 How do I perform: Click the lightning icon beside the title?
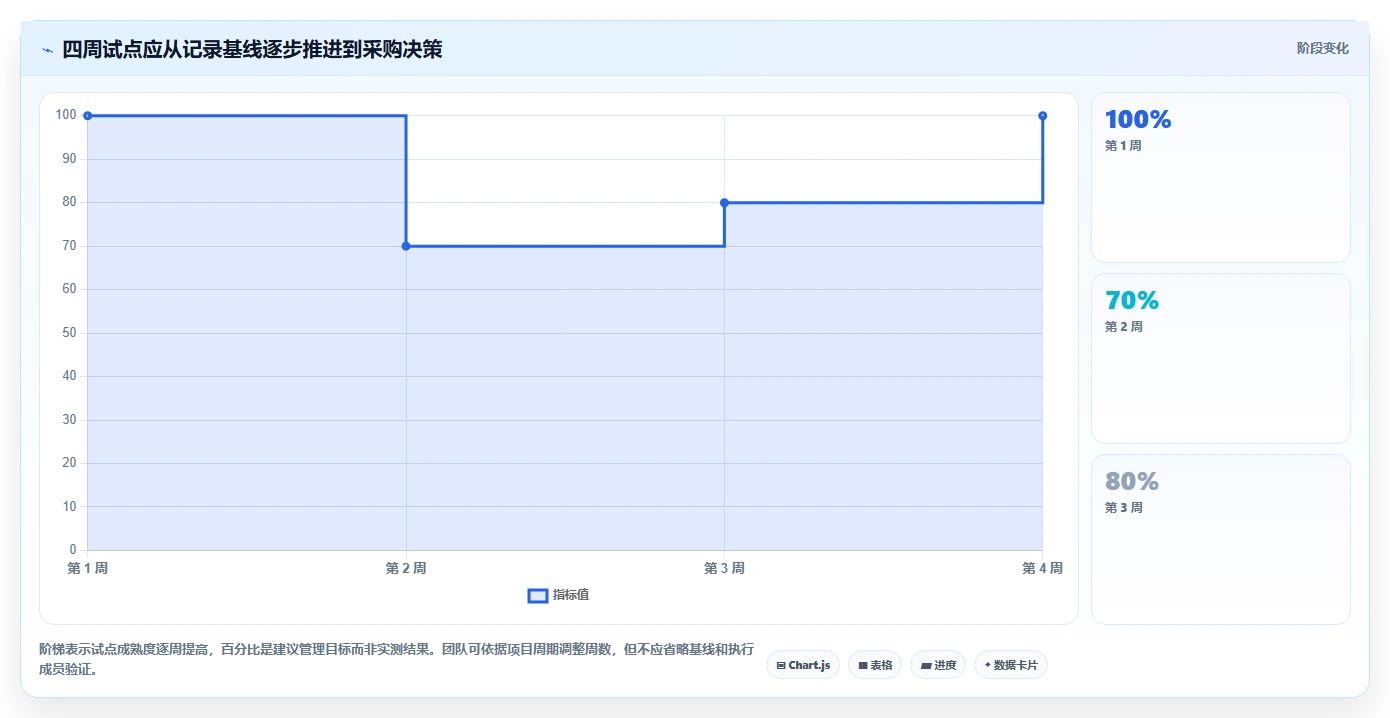(47, 49)
